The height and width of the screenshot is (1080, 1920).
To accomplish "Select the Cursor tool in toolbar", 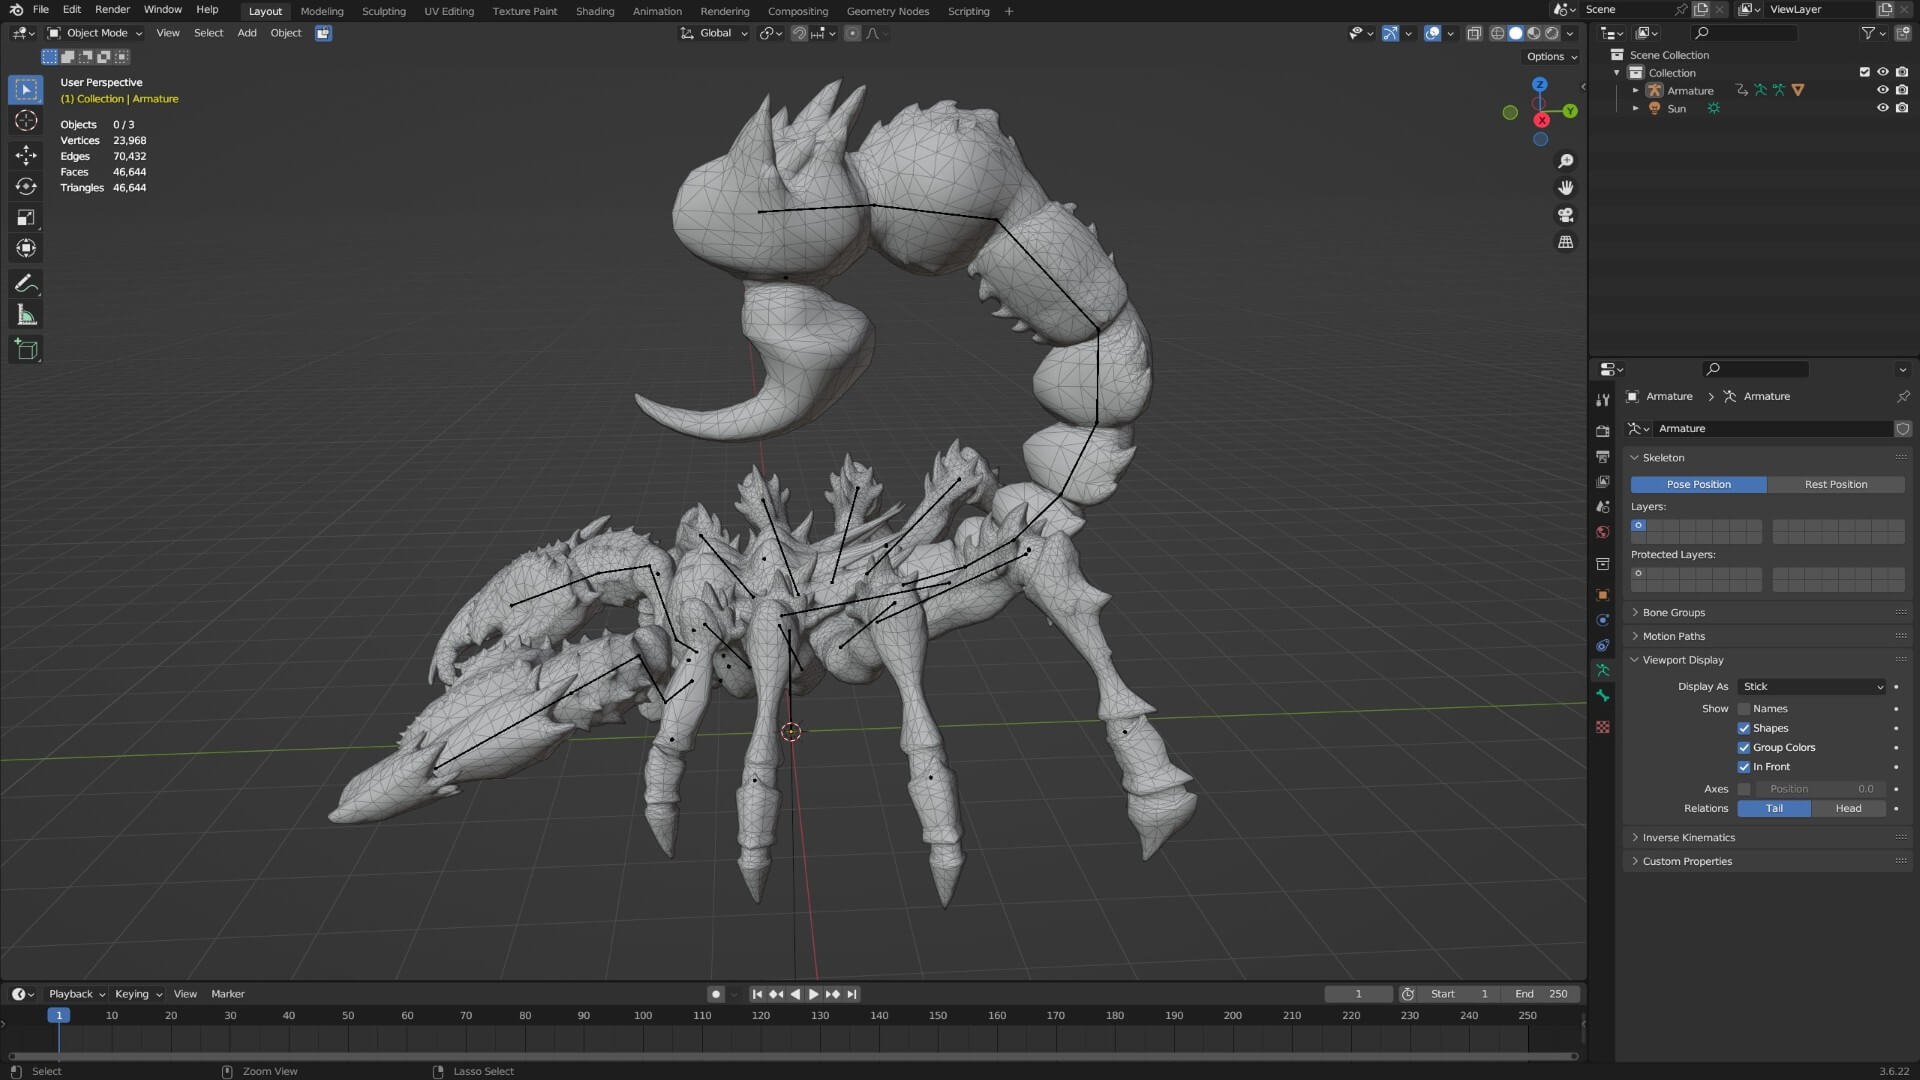I will pos(26,121).
